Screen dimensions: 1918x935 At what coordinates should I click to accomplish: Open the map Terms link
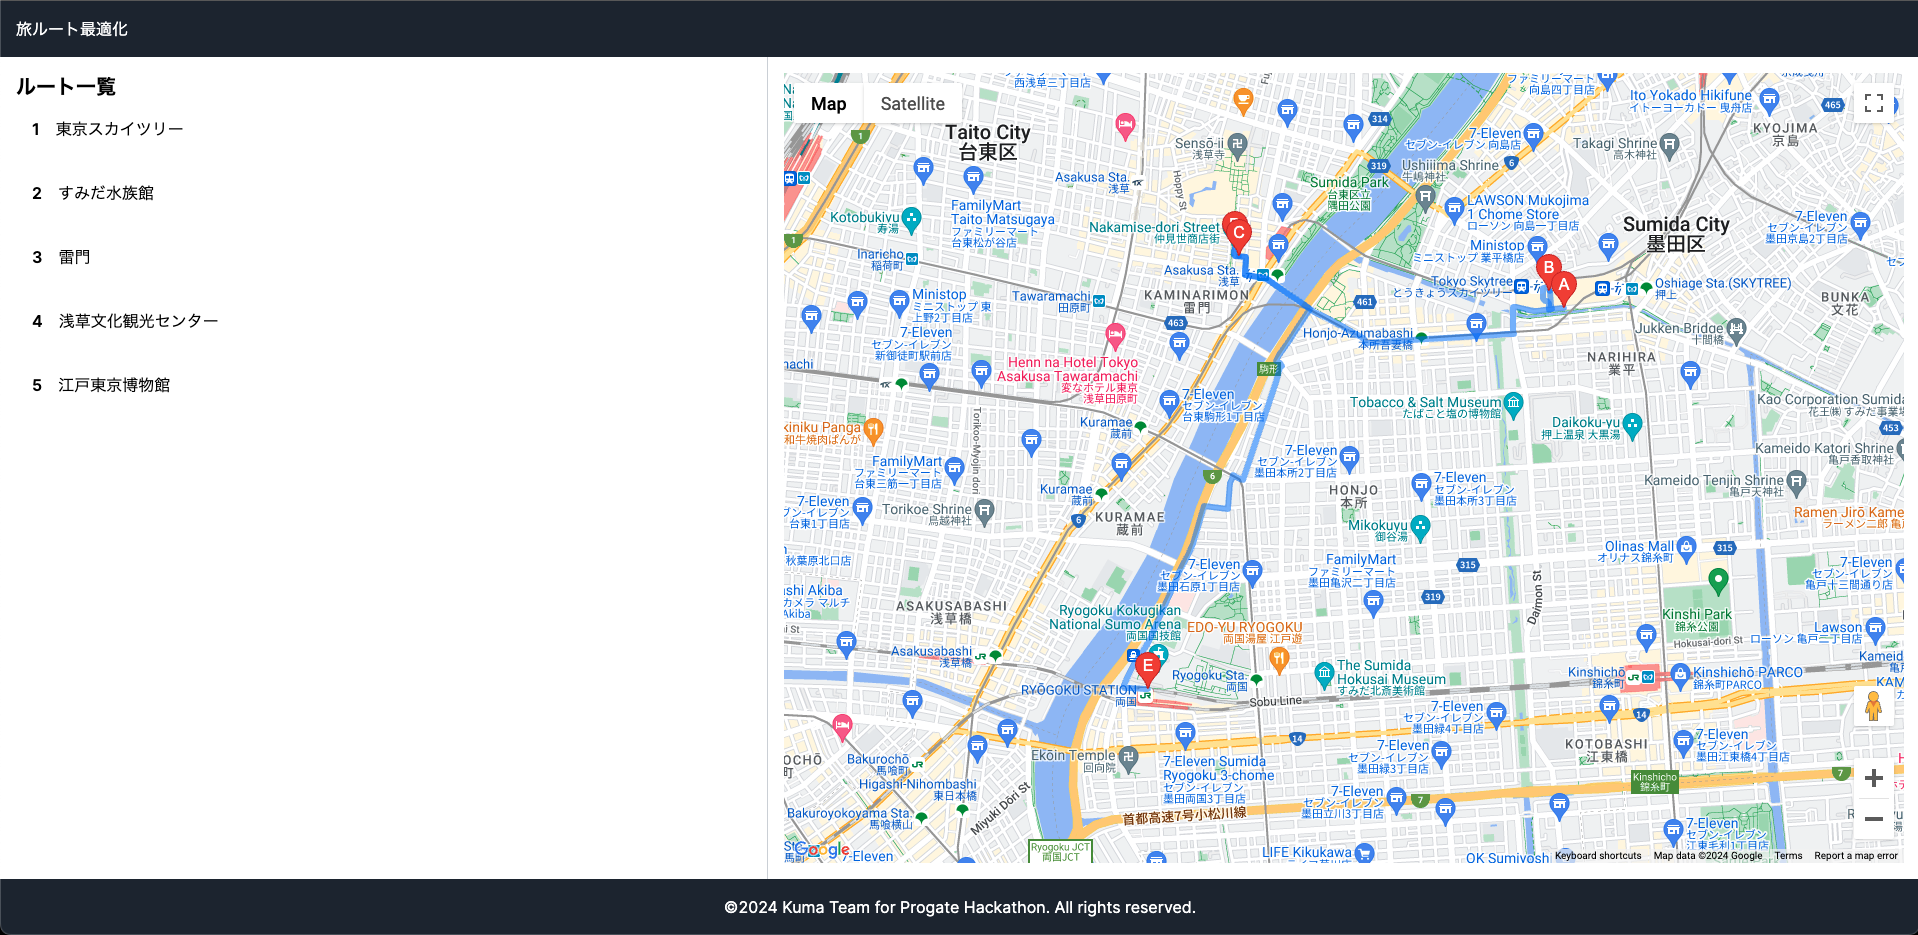click(1788, 856)
